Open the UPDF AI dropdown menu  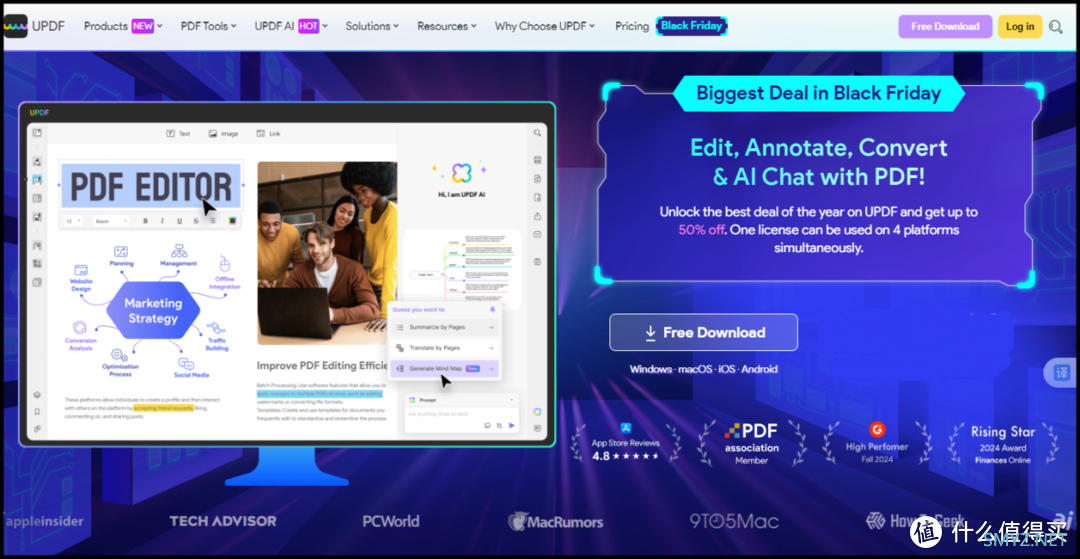[291, 26]
